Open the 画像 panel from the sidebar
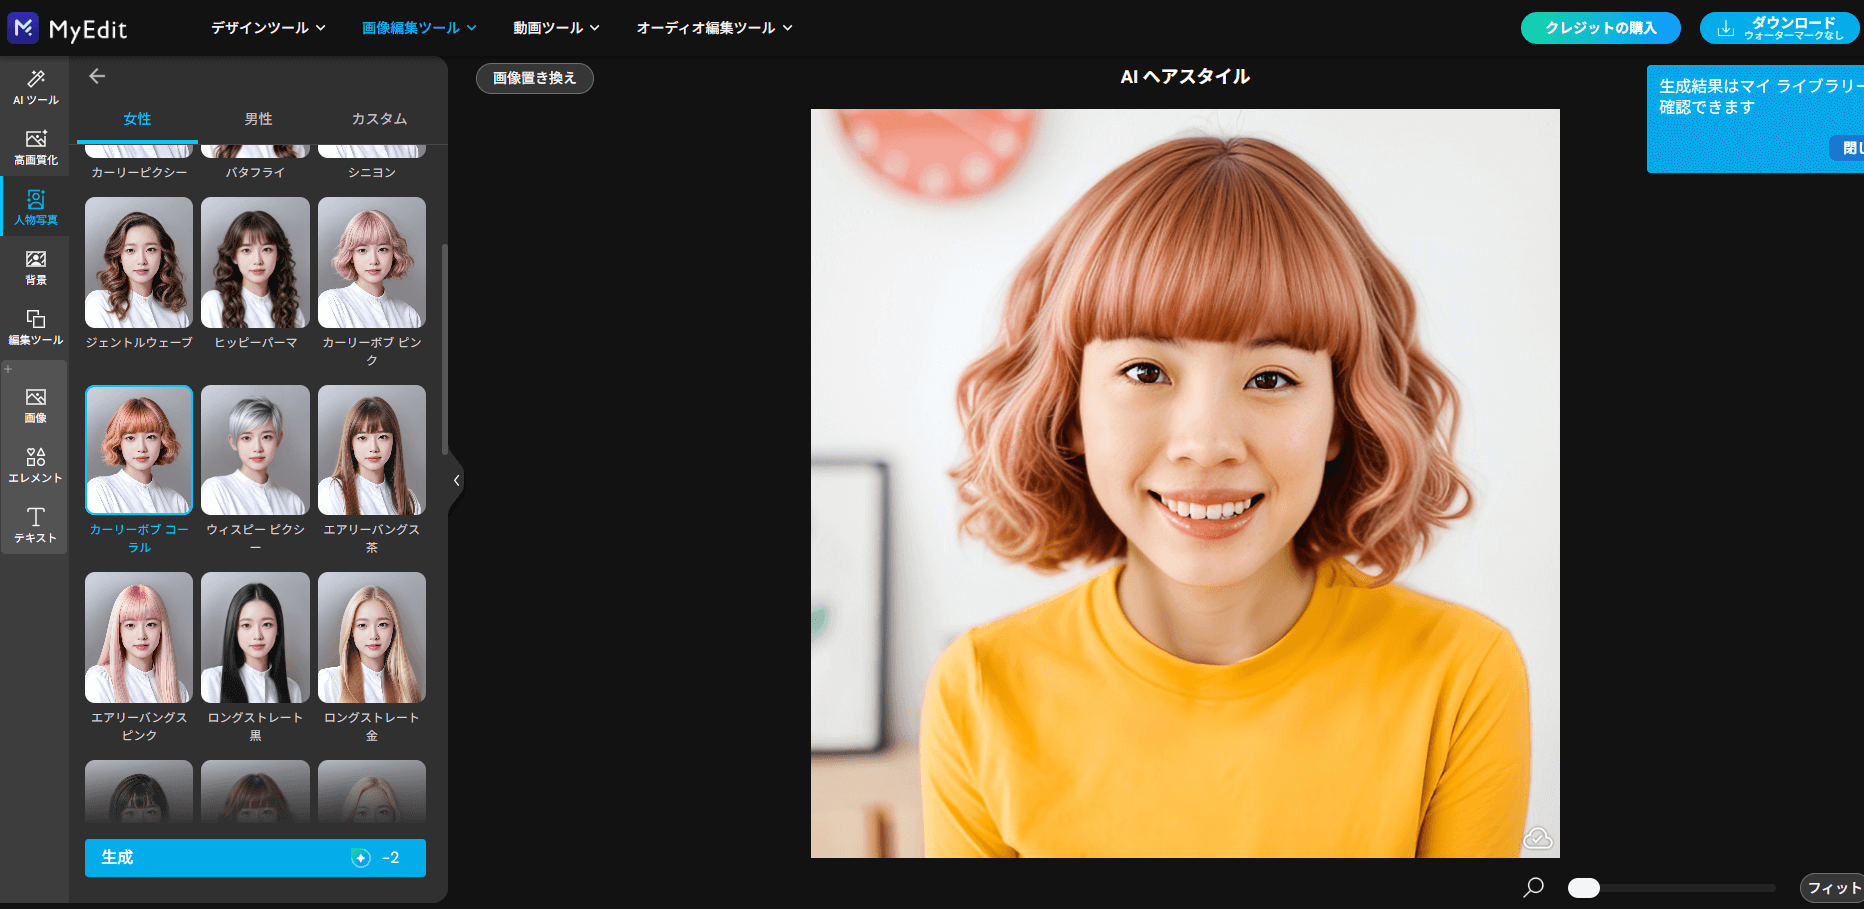 [x=35, y=405]
